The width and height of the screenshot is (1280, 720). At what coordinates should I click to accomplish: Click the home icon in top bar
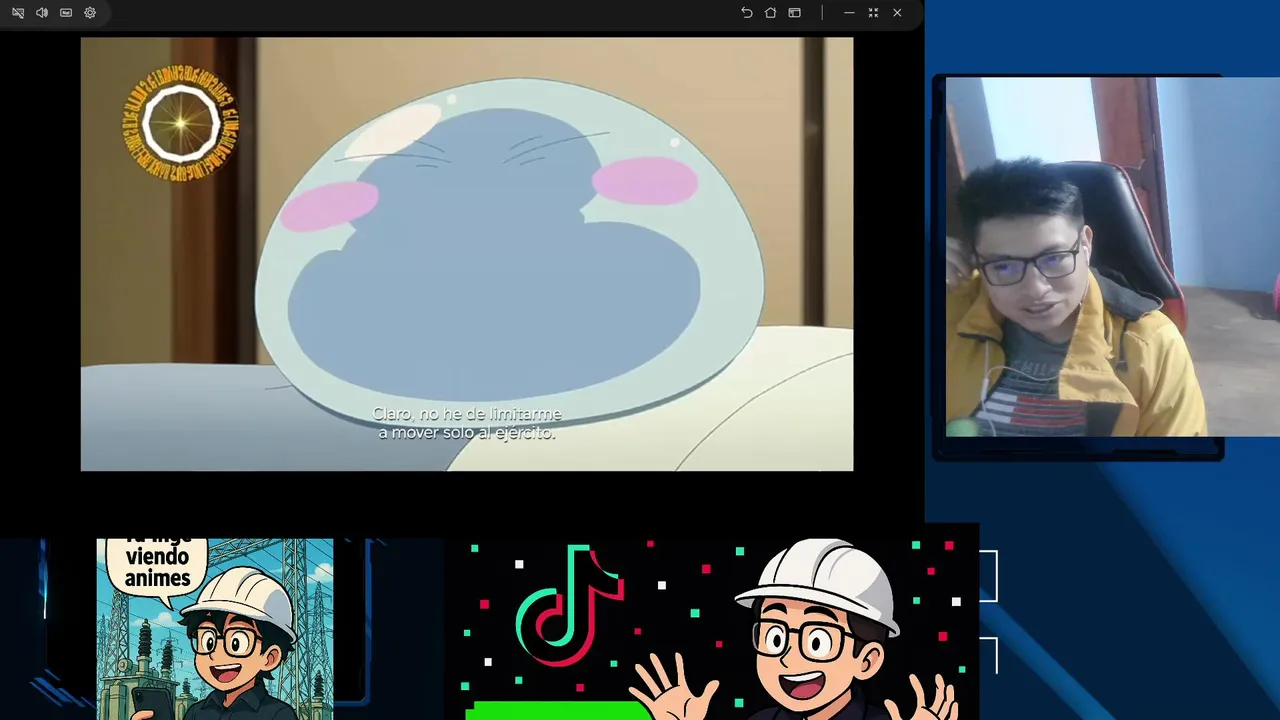click(x=770, y=13)
